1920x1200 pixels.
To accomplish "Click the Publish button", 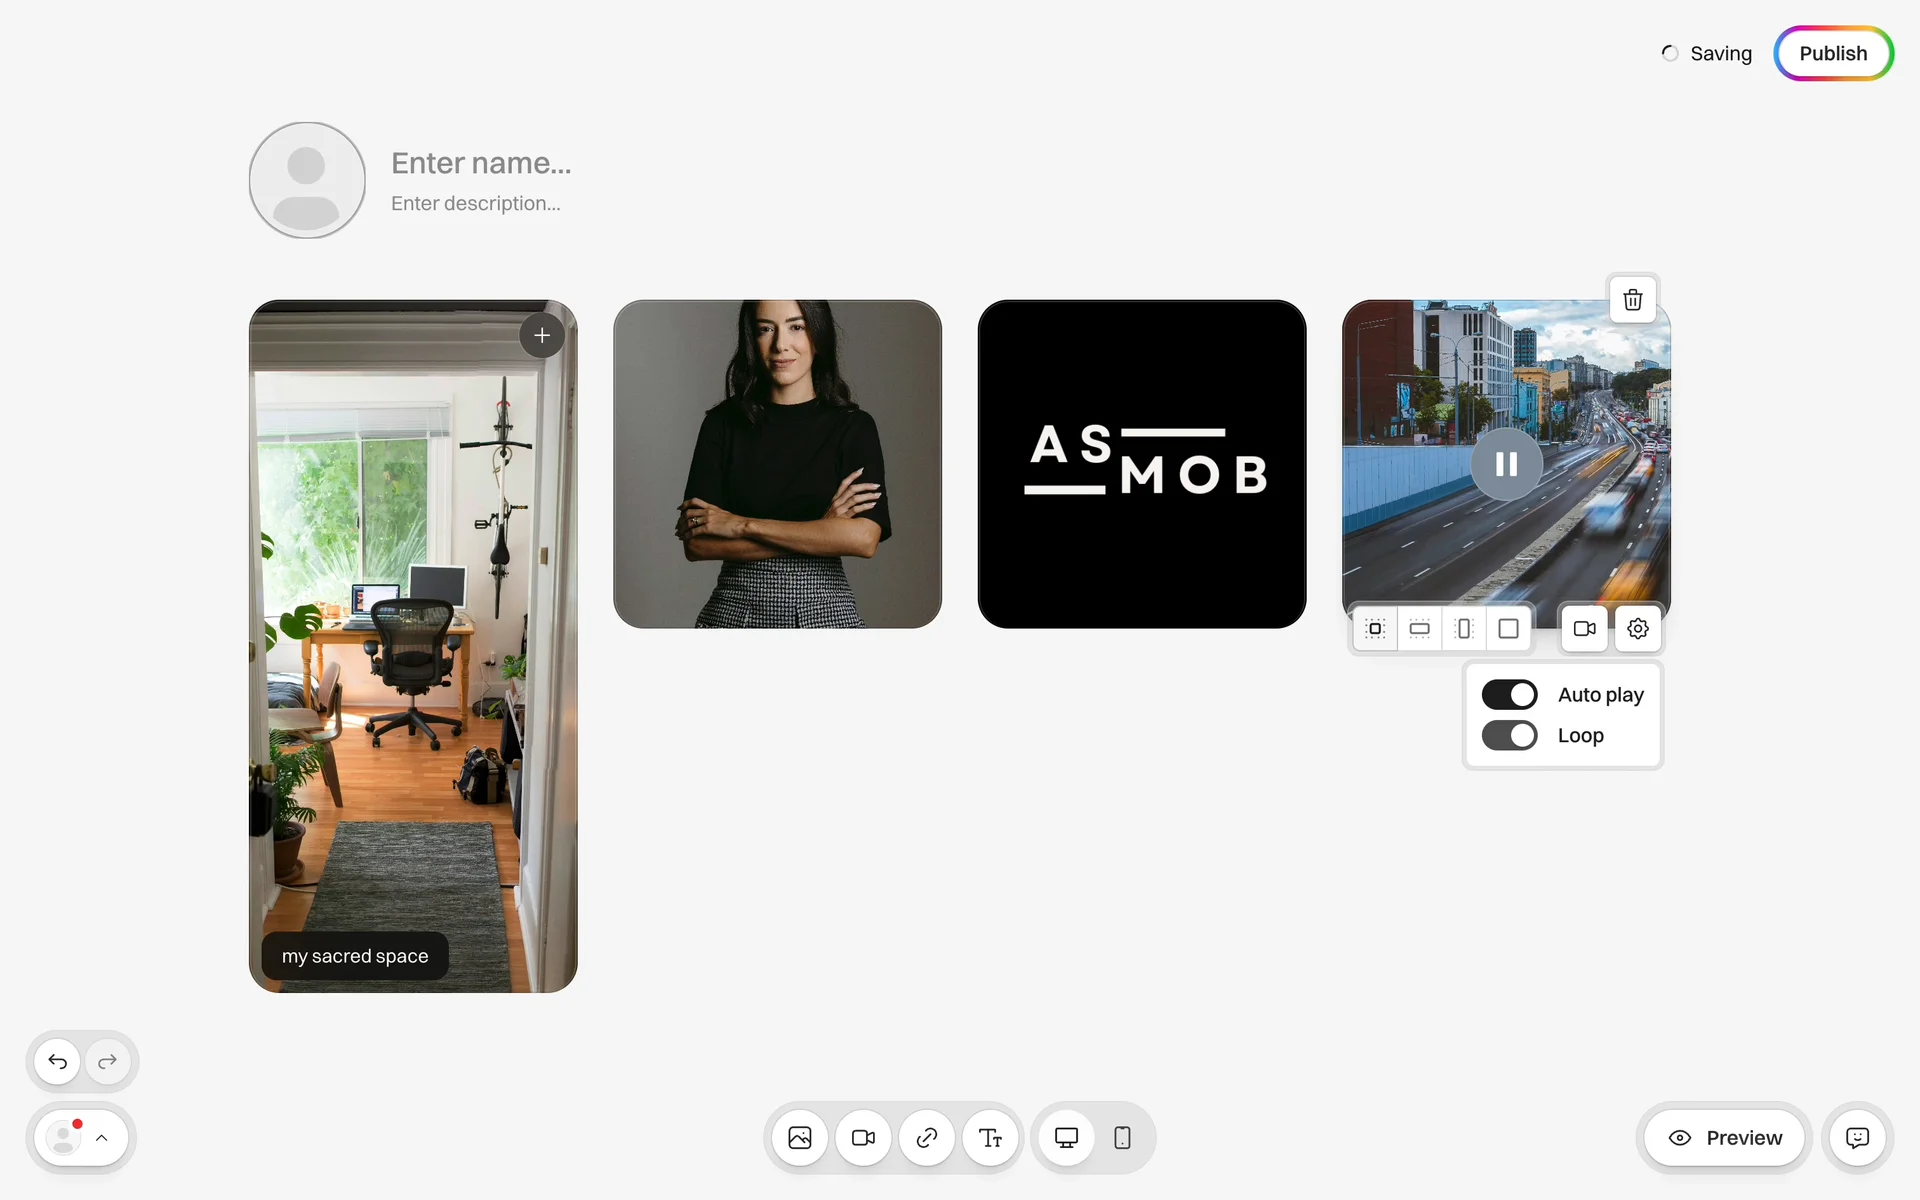I will [1833, 53].
